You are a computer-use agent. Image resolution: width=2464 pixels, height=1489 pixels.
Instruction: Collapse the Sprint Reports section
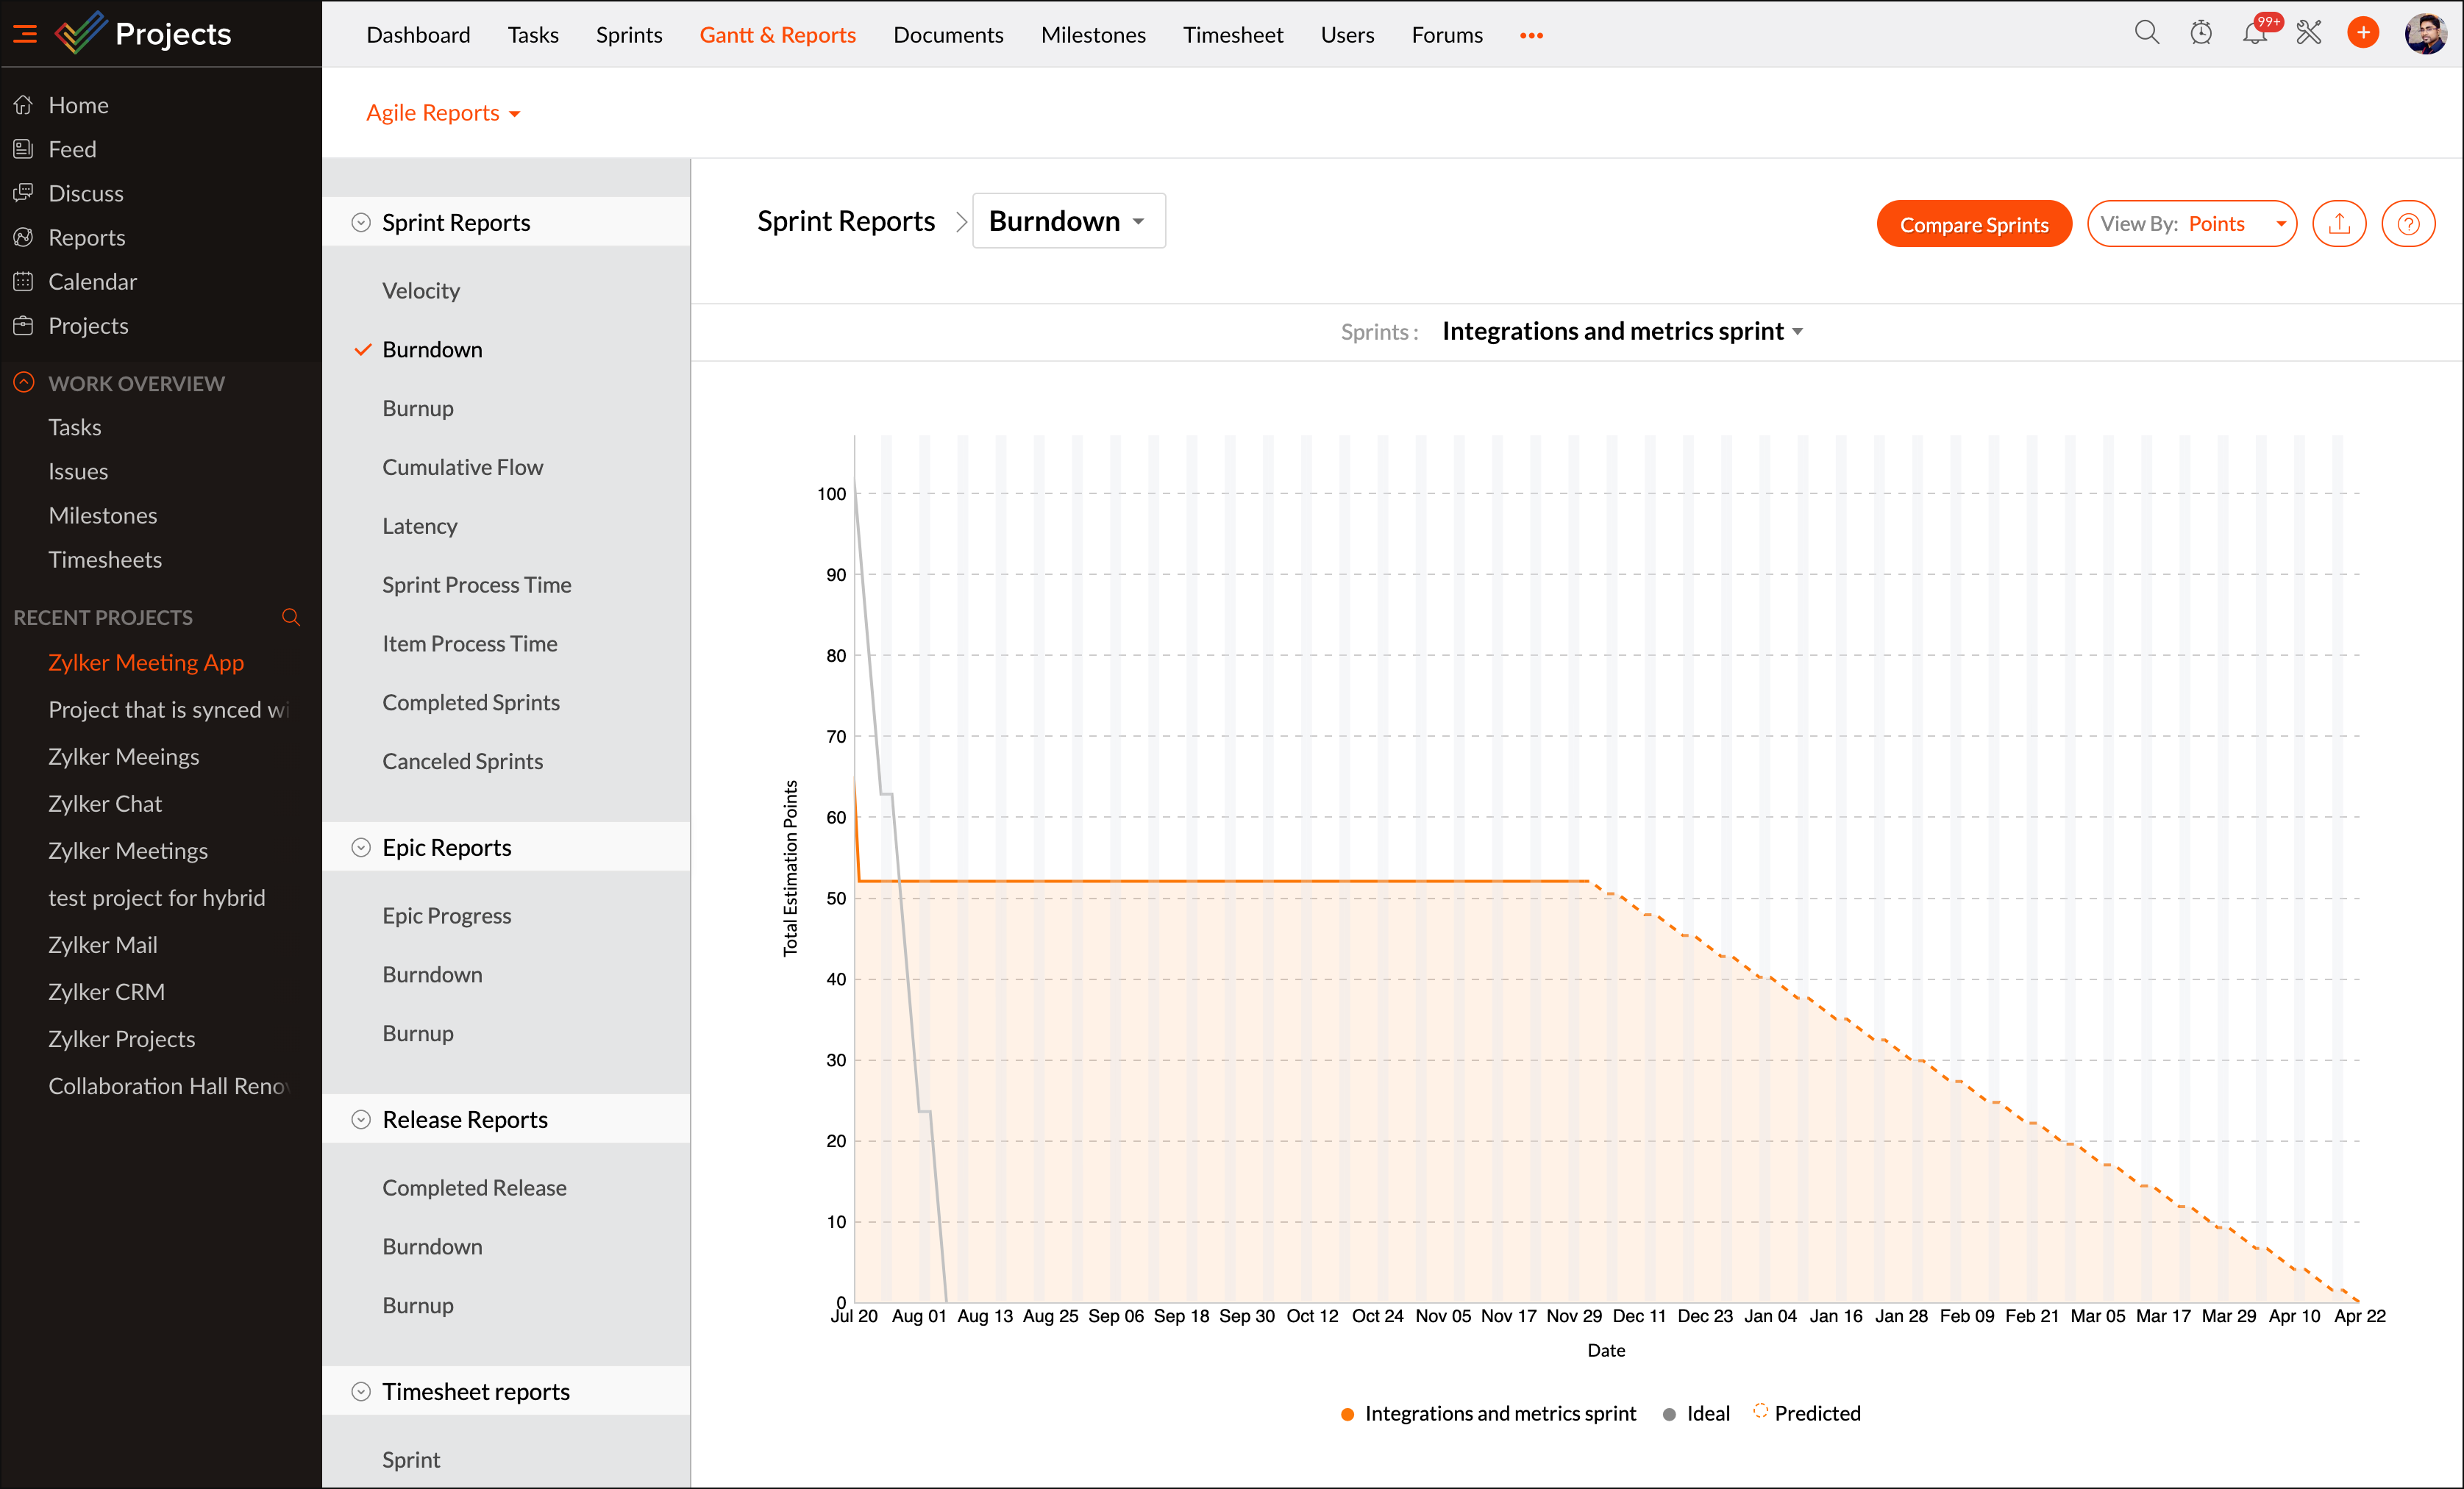coord(361,222)
